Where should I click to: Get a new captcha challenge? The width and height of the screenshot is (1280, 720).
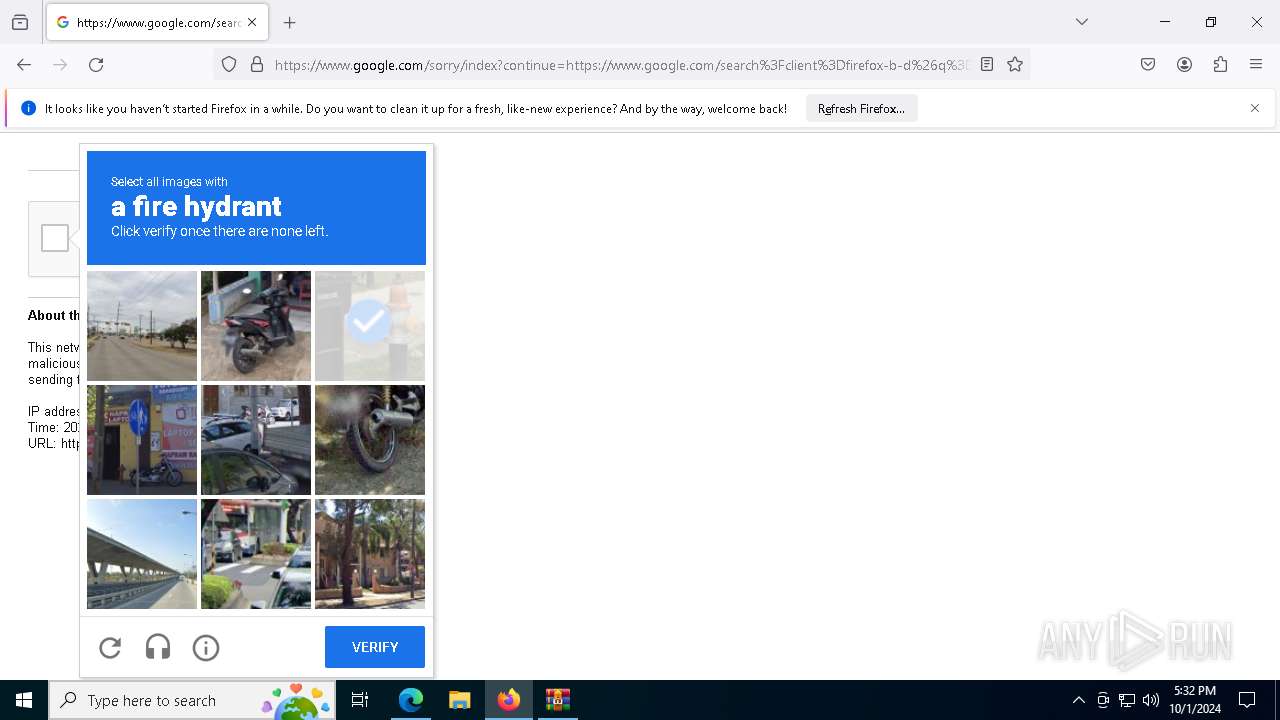pos(110,648)
